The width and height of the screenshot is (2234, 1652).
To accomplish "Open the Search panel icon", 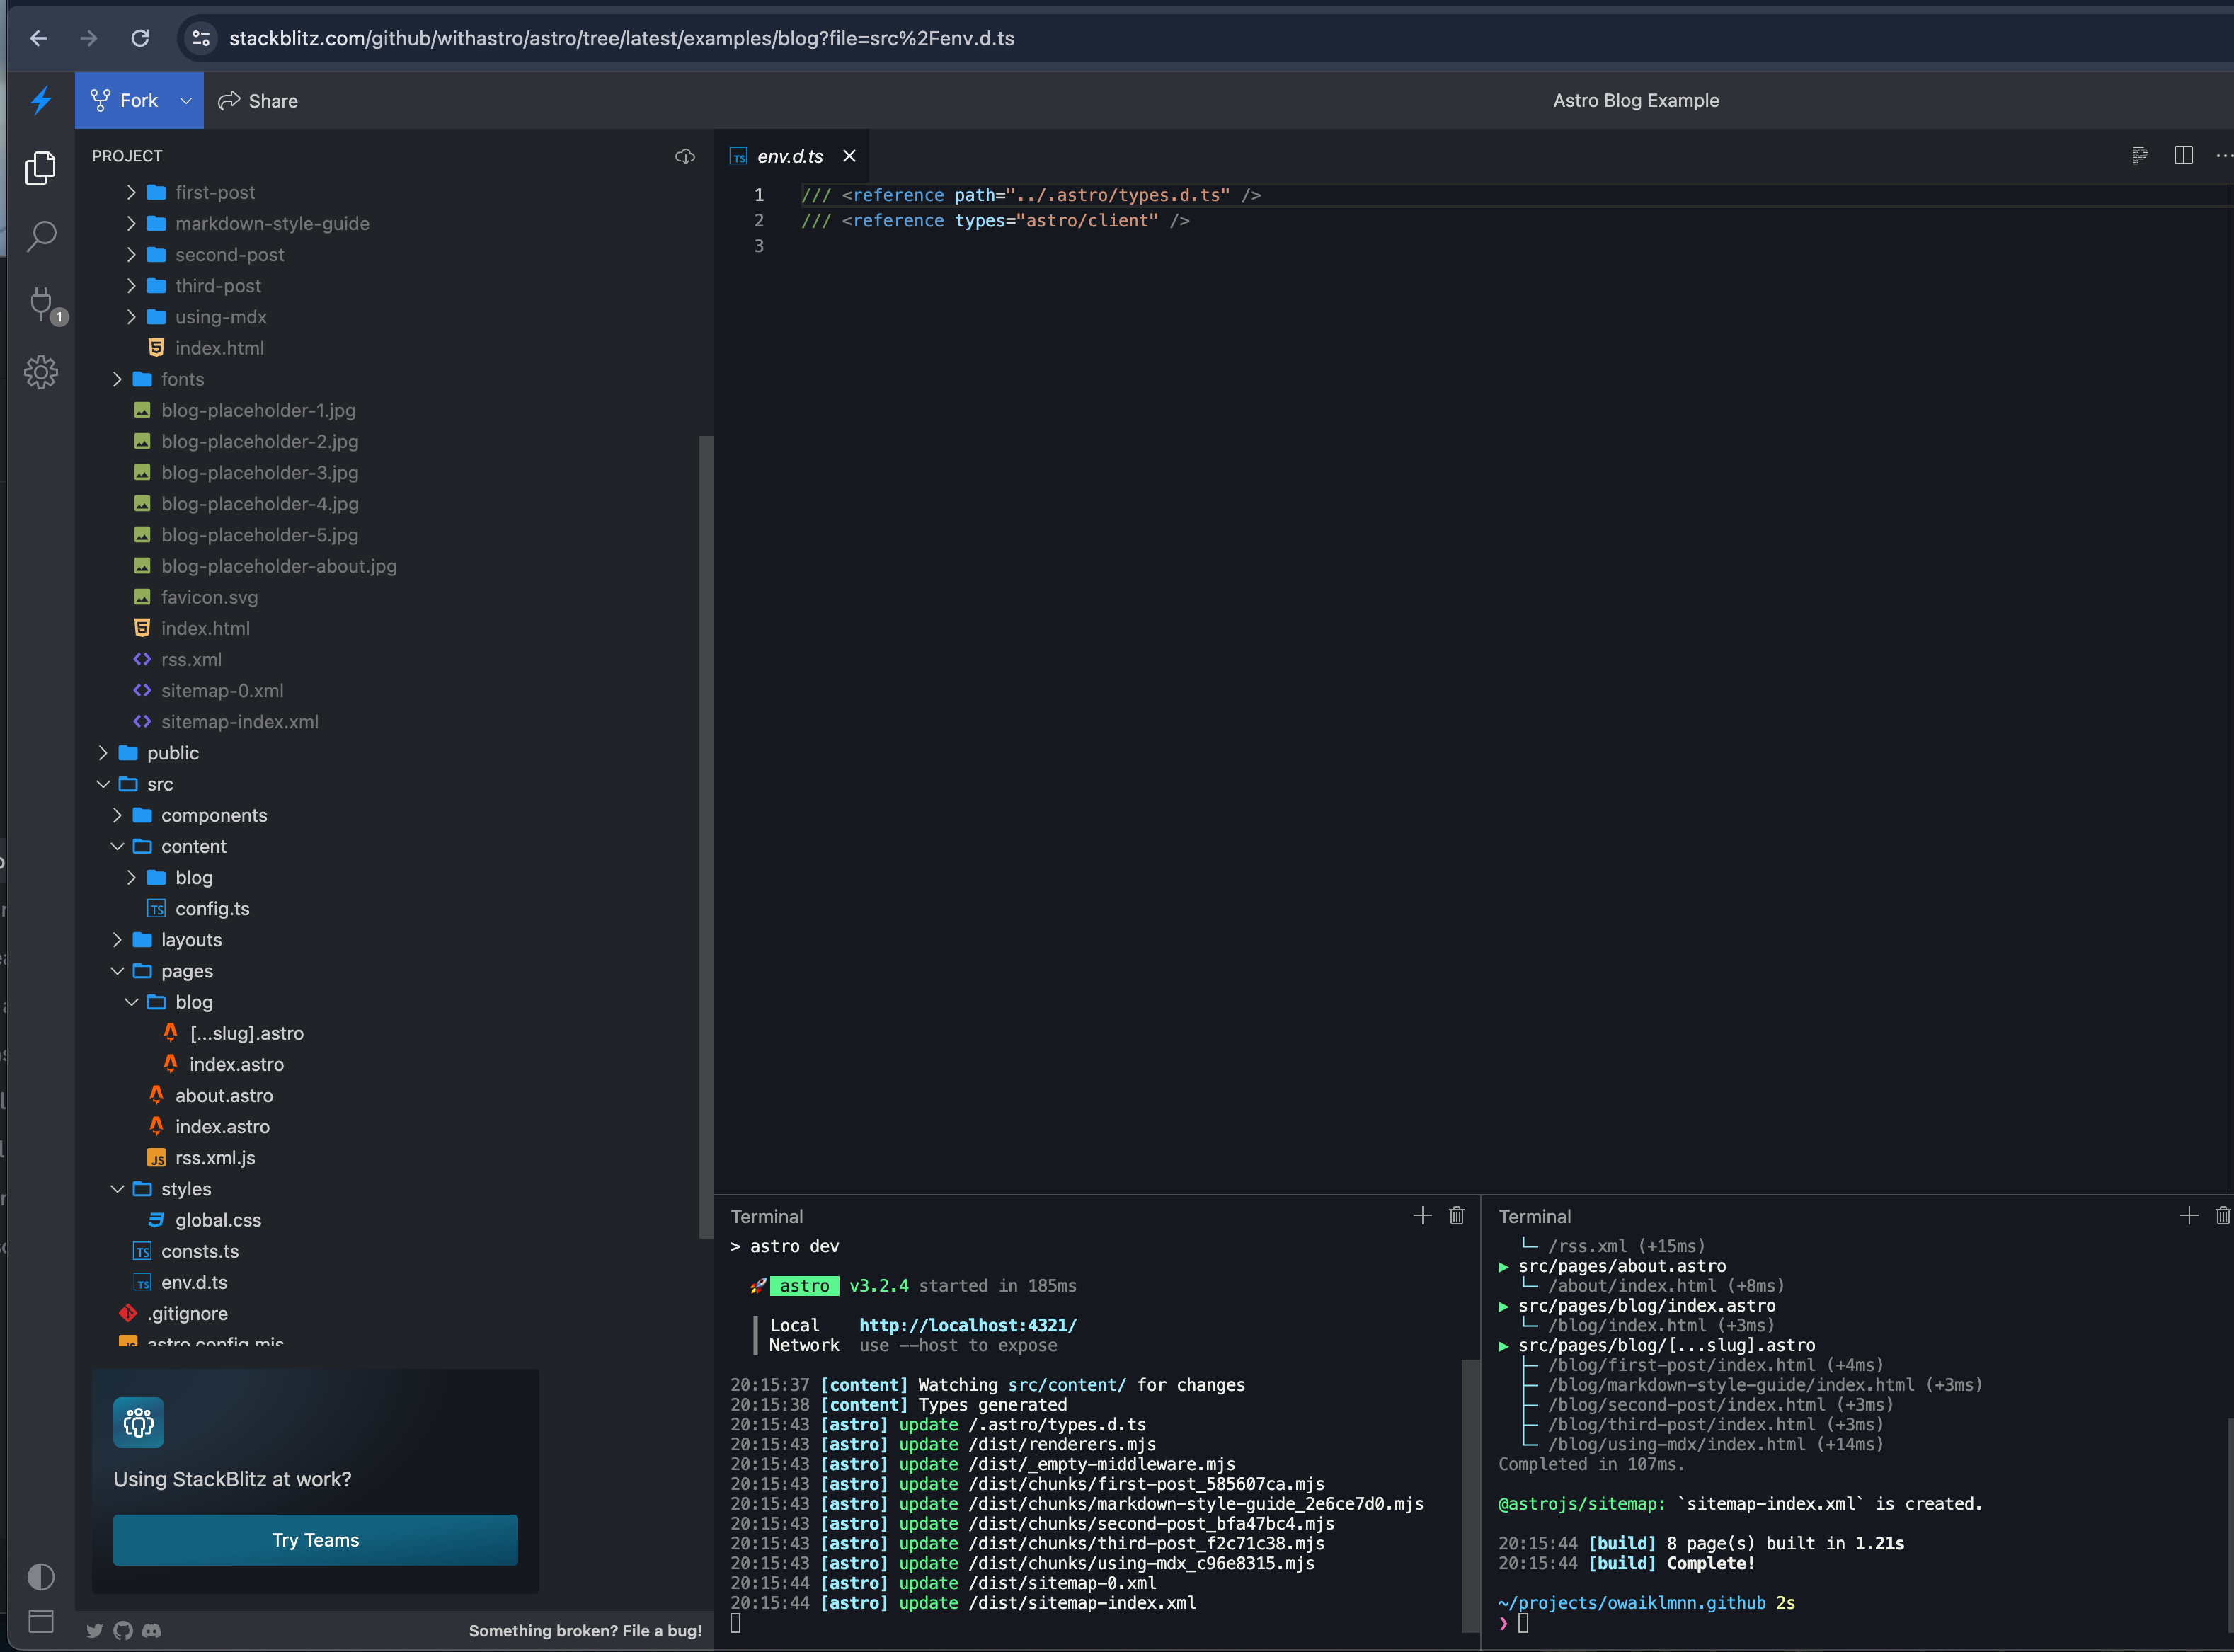I will click(x=41, y=236).
